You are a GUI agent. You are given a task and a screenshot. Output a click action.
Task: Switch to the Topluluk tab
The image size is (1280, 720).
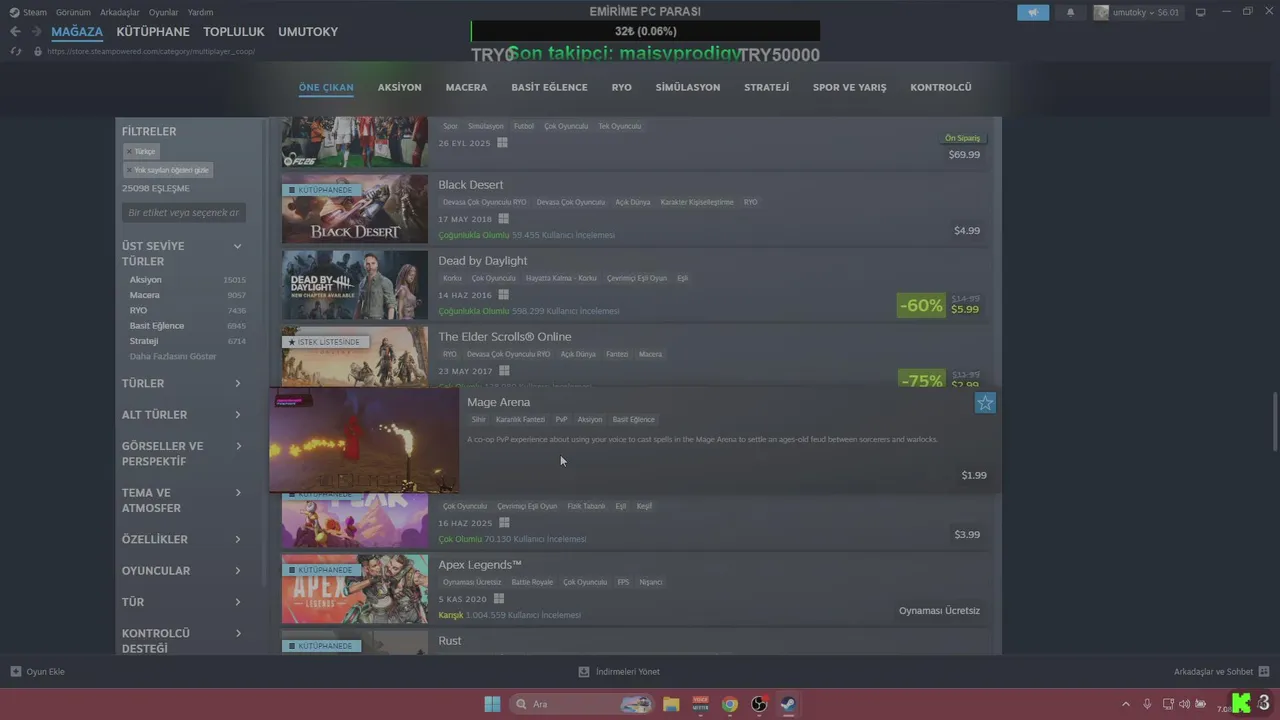234,32
